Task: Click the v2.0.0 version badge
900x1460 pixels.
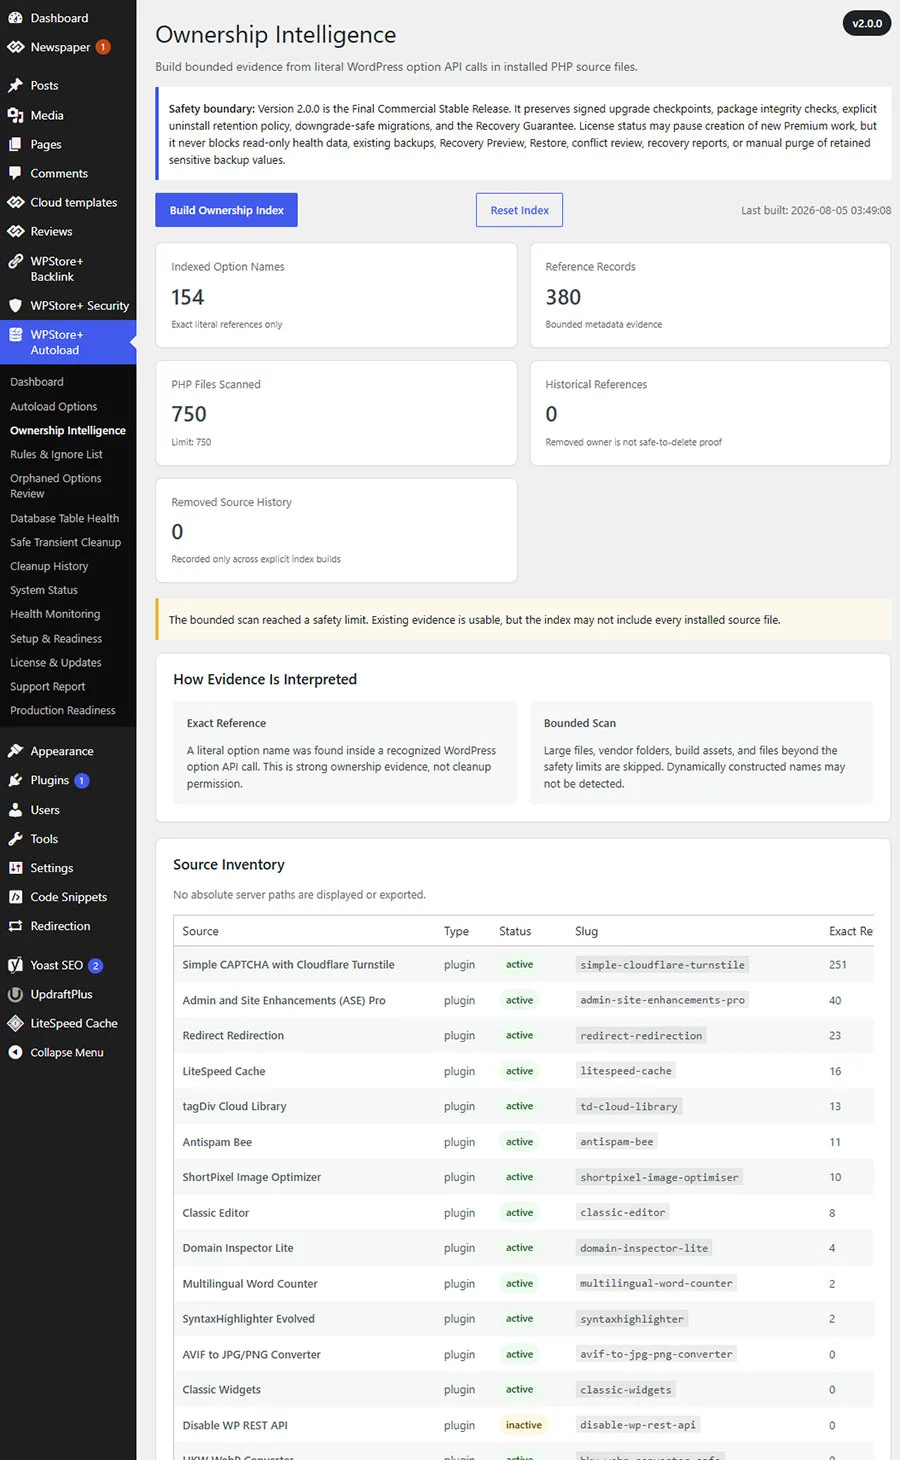Action: pyautogui.click(x=867, y=23)
